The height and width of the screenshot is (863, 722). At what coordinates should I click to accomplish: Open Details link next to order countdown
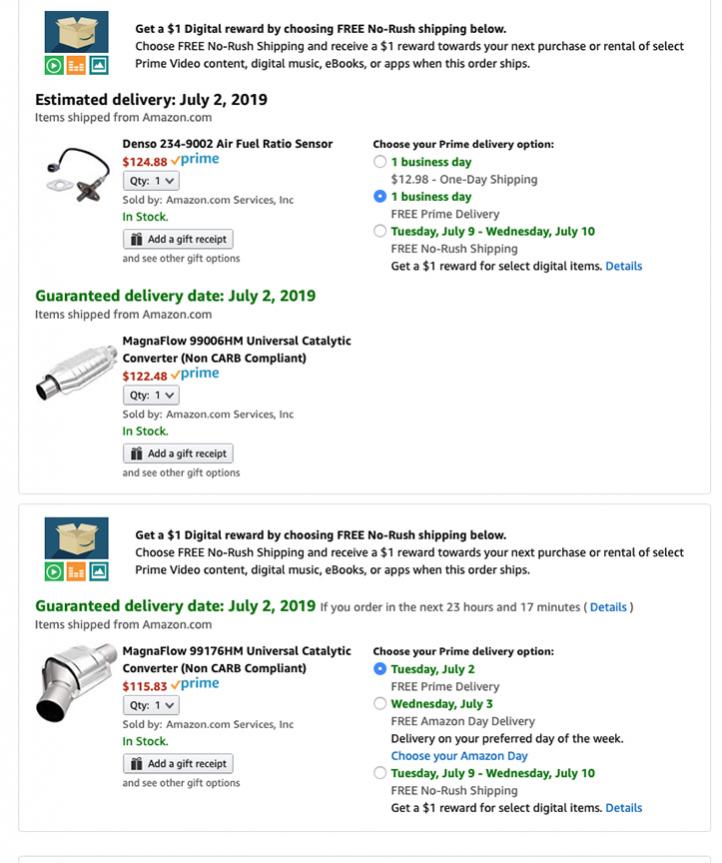pyautogui.click(x=608, y=607)
